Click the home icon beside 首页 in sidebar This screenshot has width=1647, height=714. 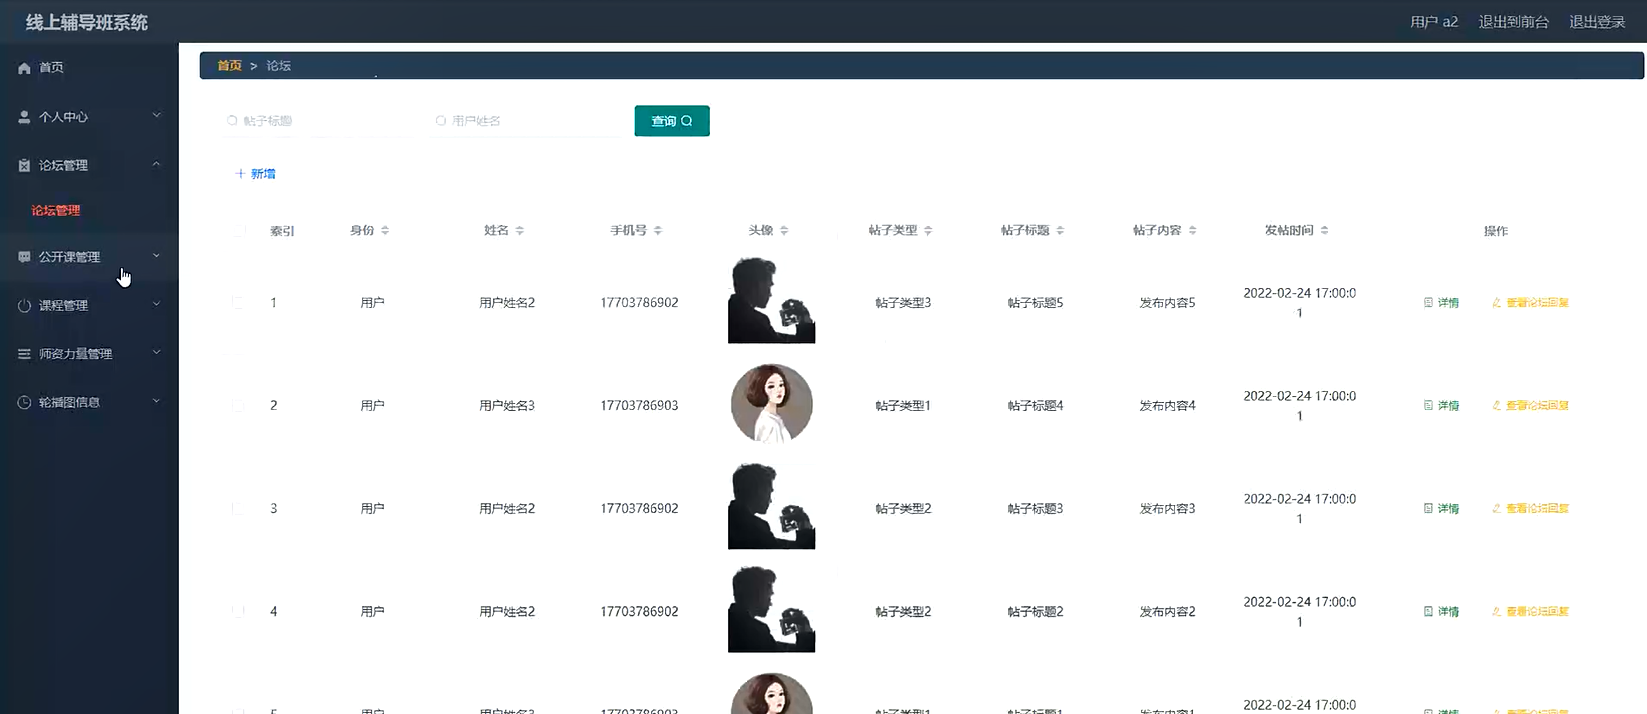tap(24, 68)
